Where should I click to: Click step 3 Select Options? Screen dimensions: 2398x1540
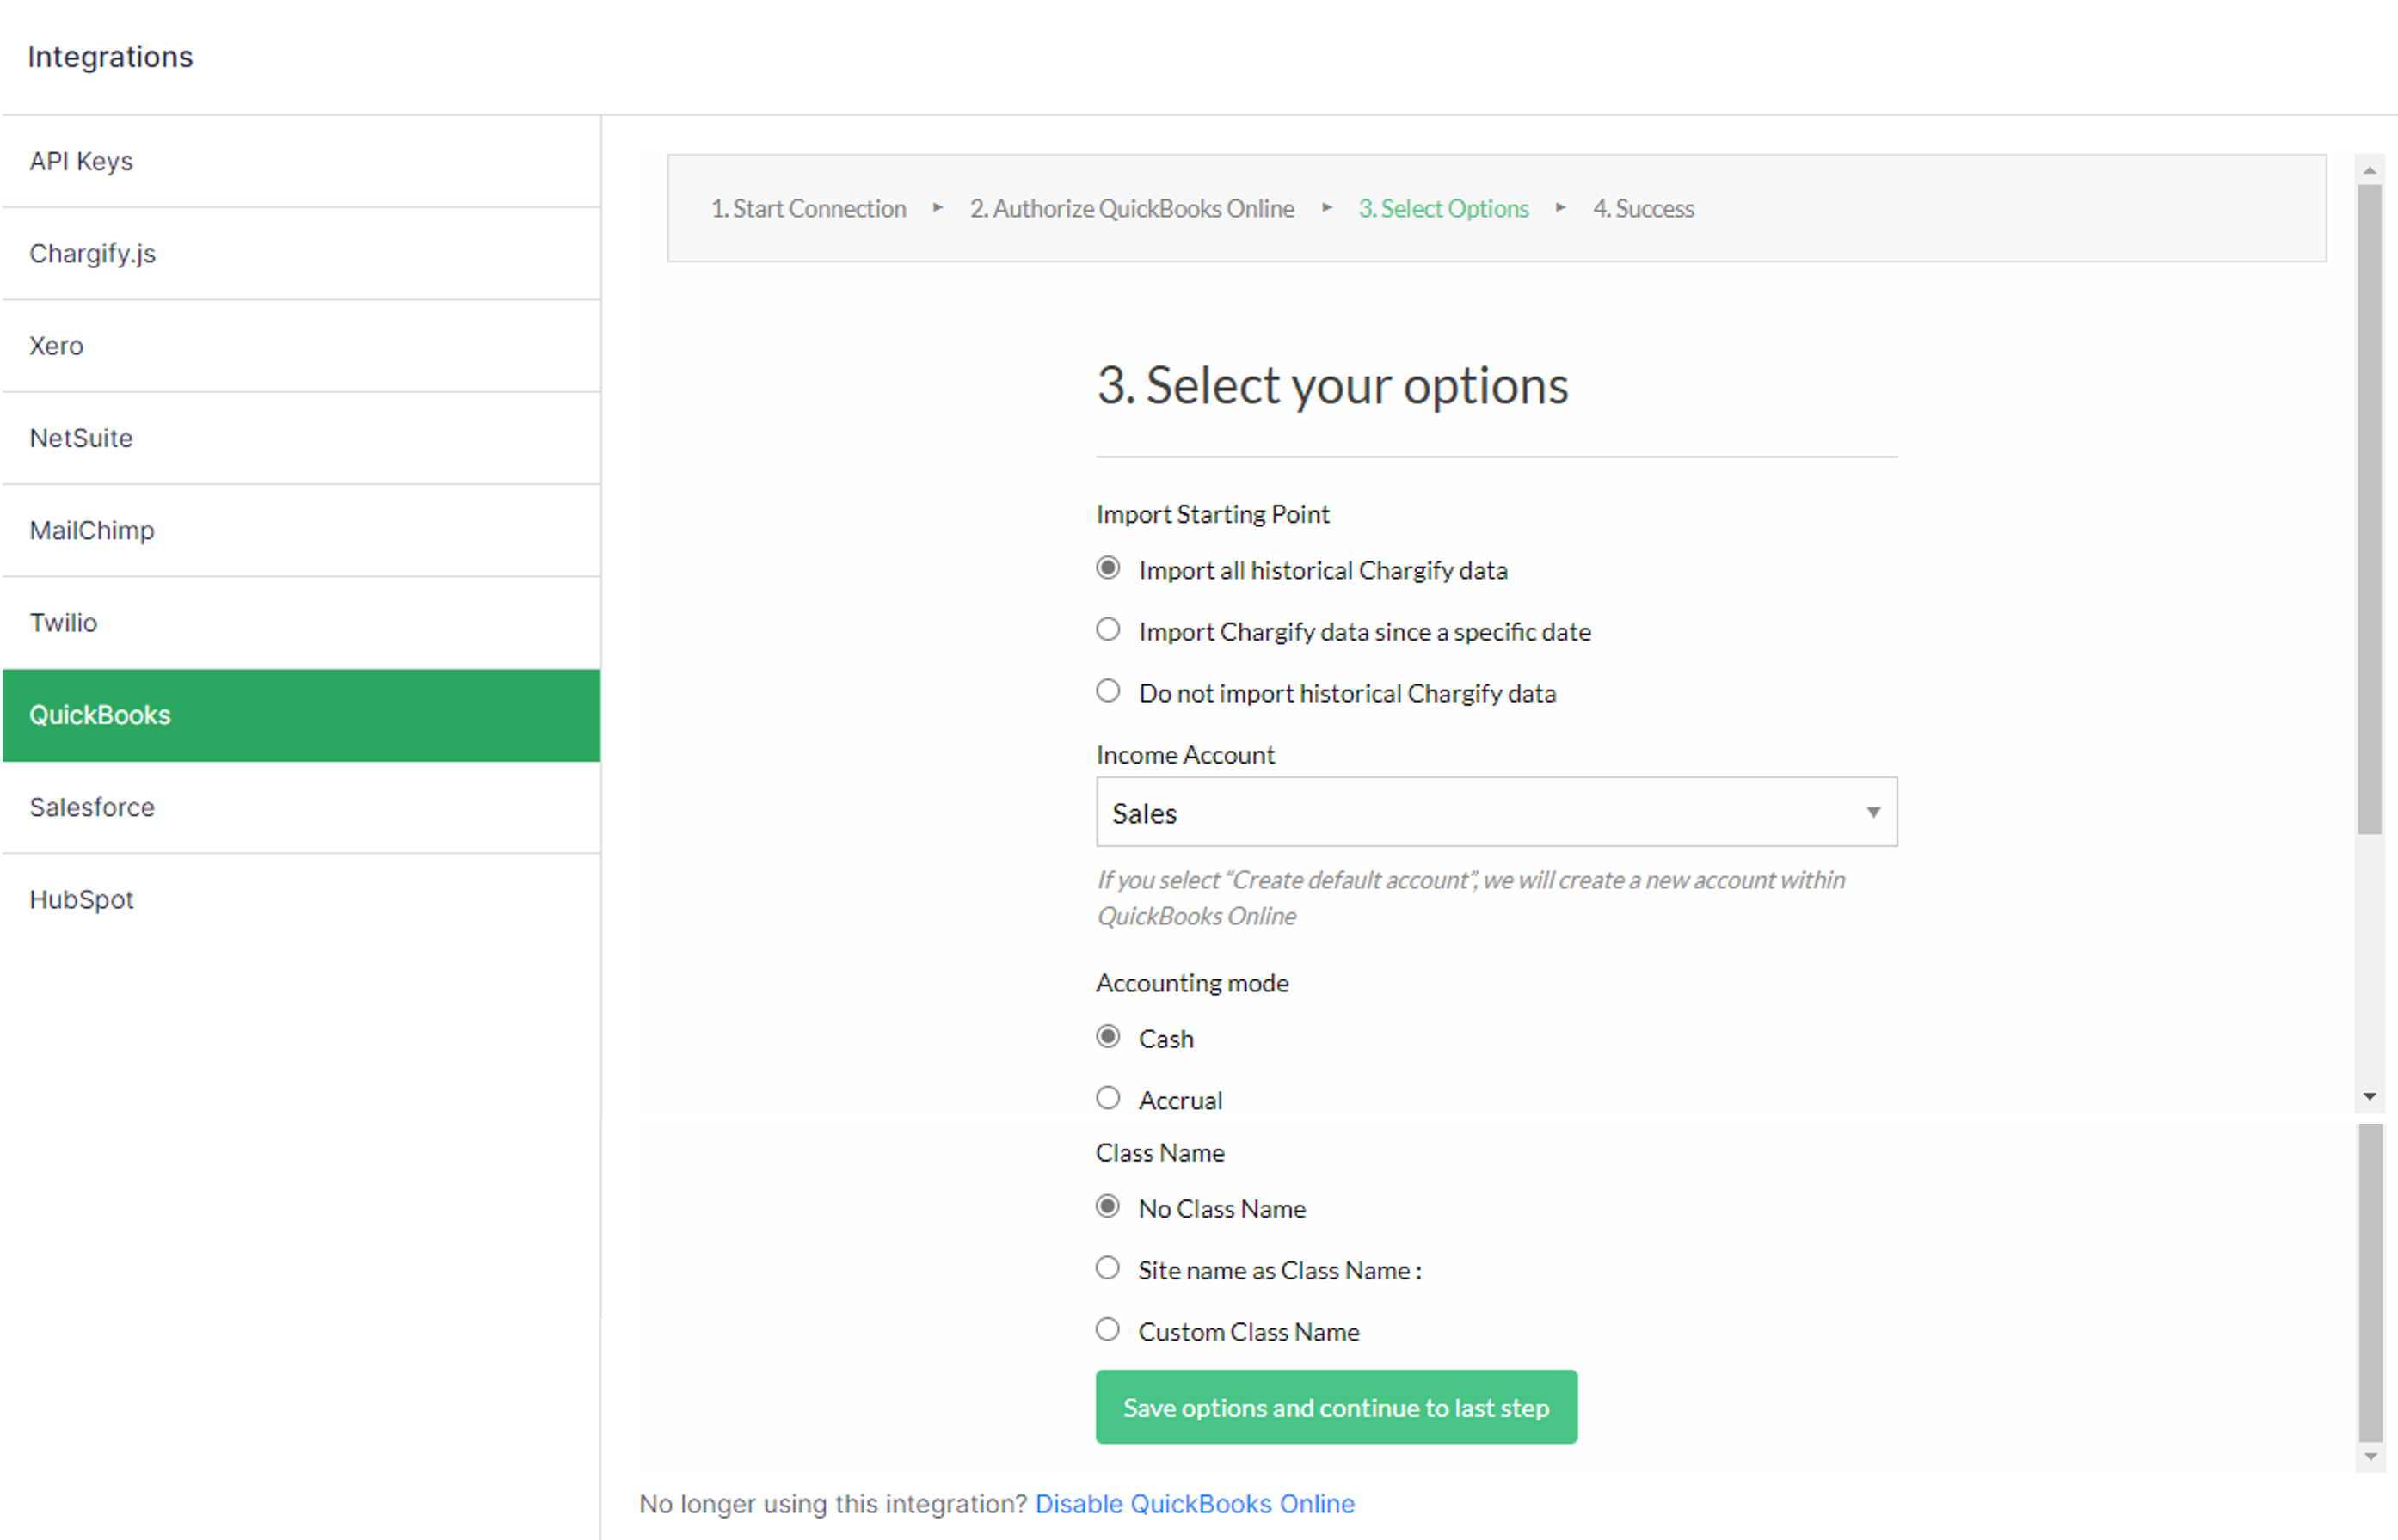coord(1443,209)
